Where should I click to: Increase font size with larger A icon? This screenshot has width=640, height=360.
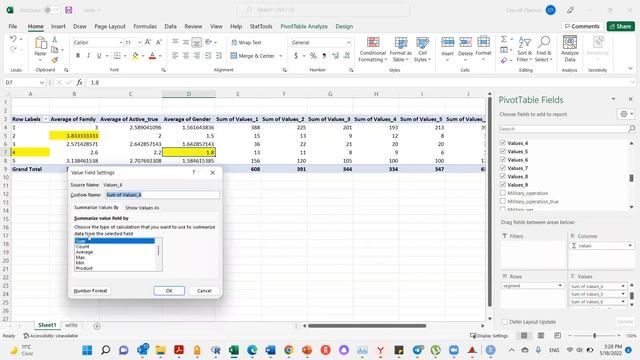tap(148, 42)
